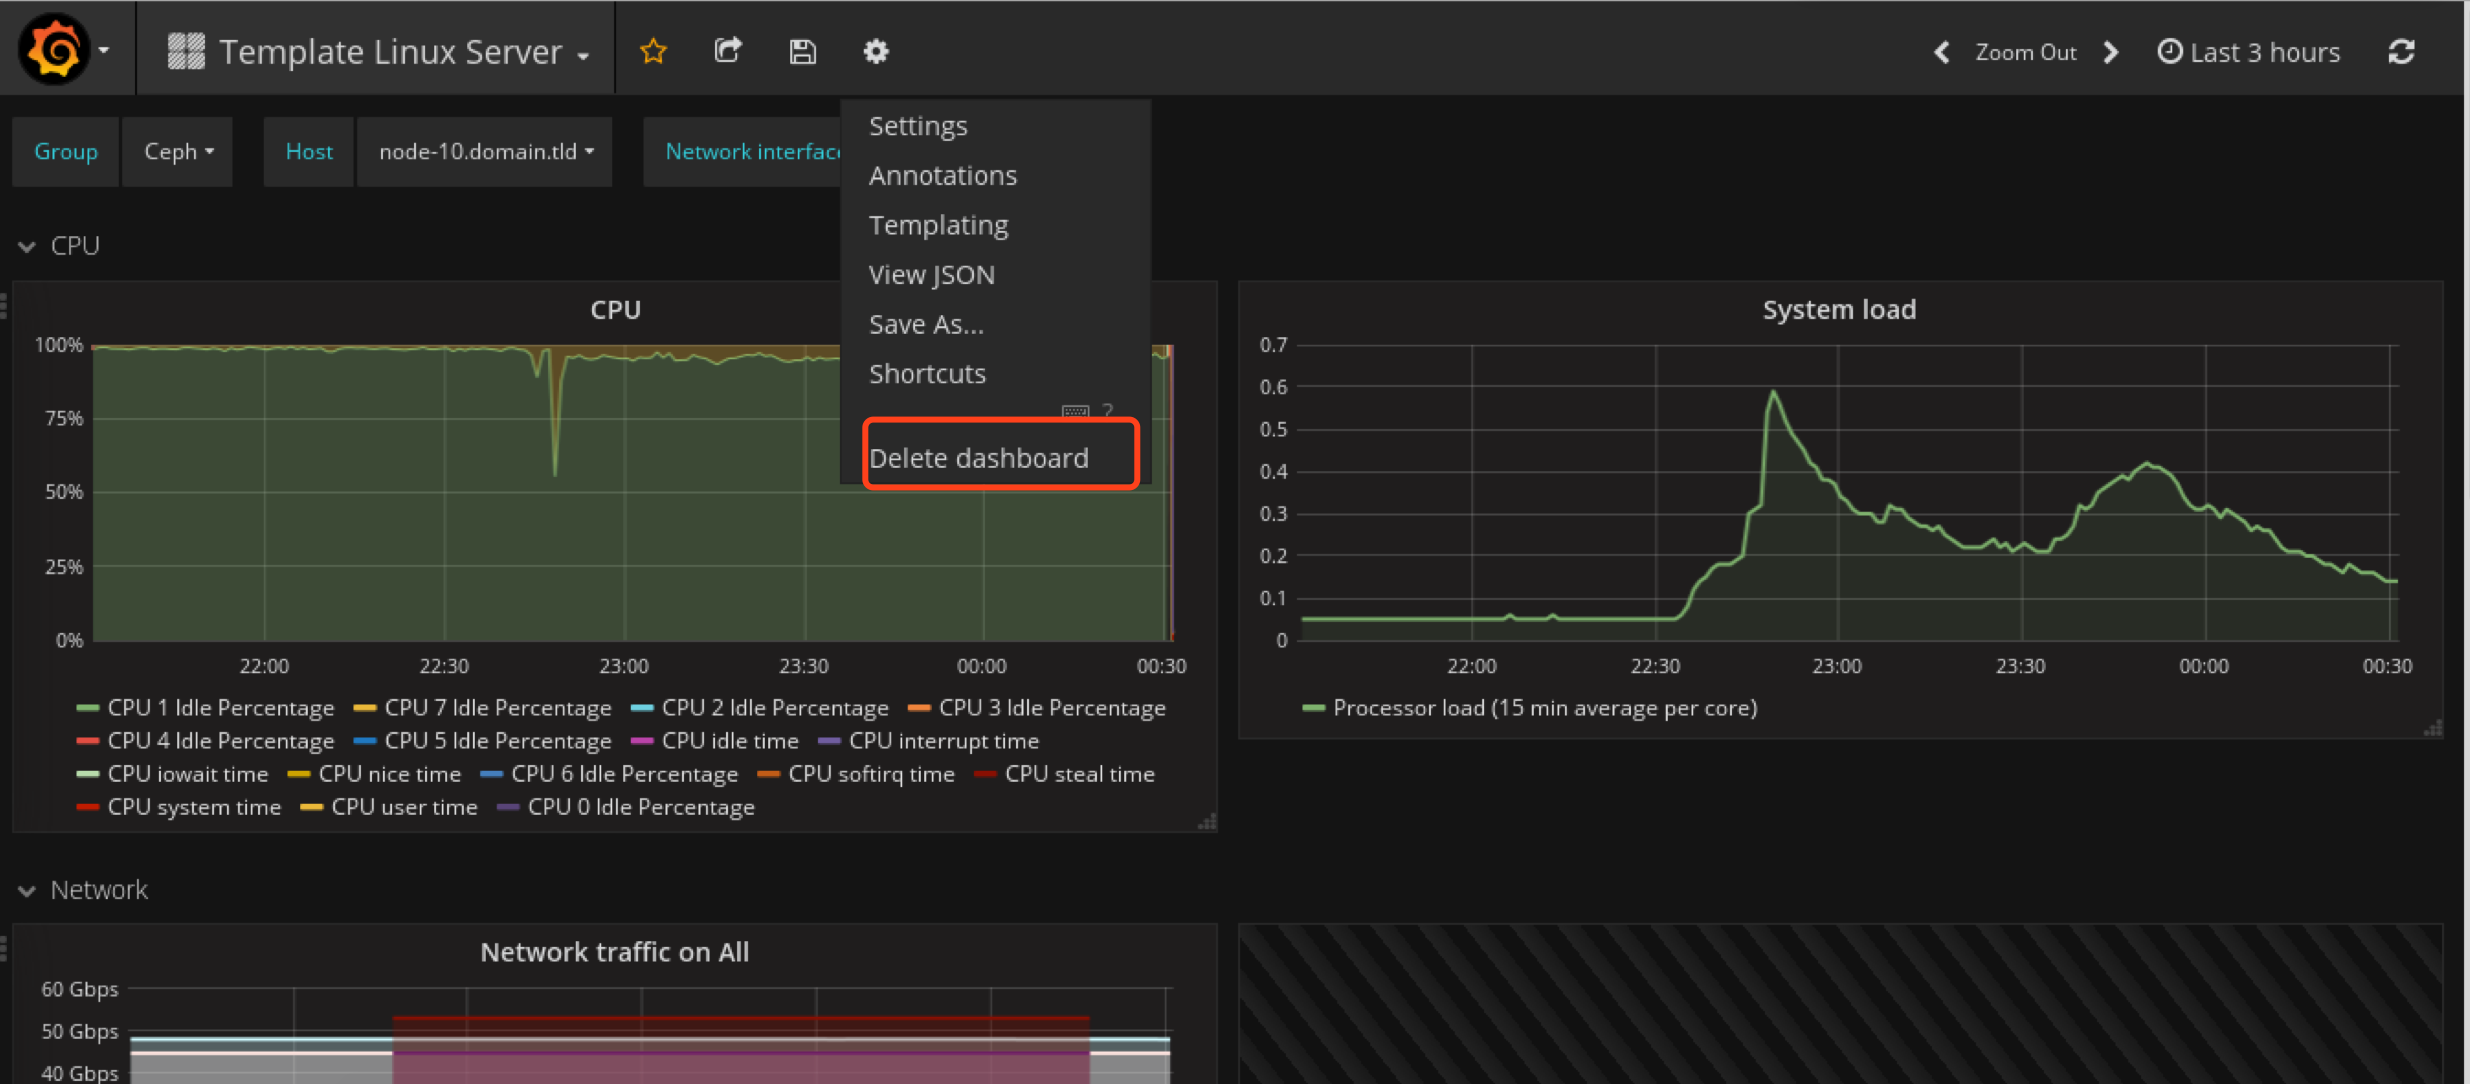Select Delete dashboard from the menu
2470x1084 pixels.
coord(979,458)
